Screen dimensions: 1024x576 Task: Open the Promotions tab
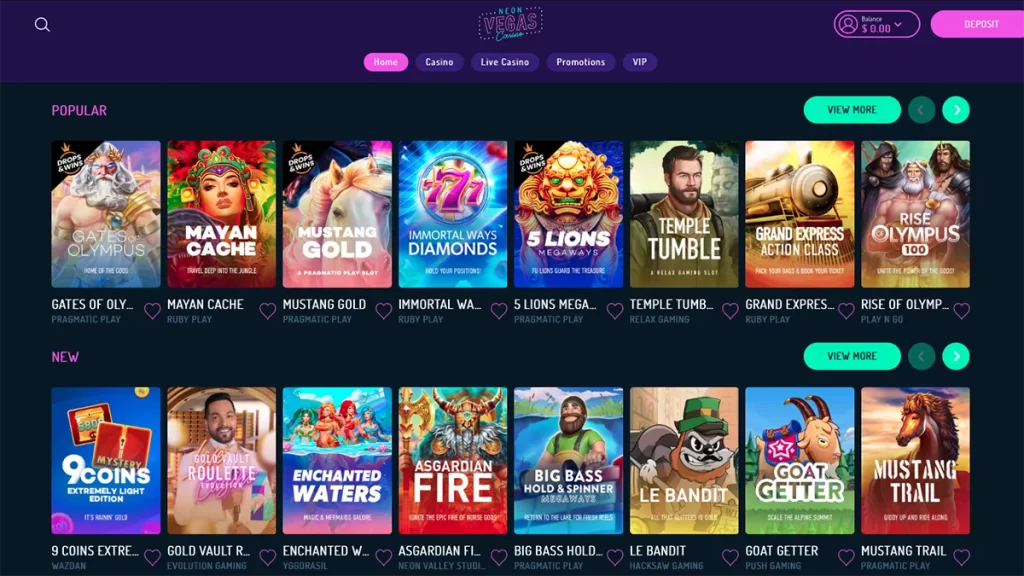pyautogui.click(x=581, y=62)
